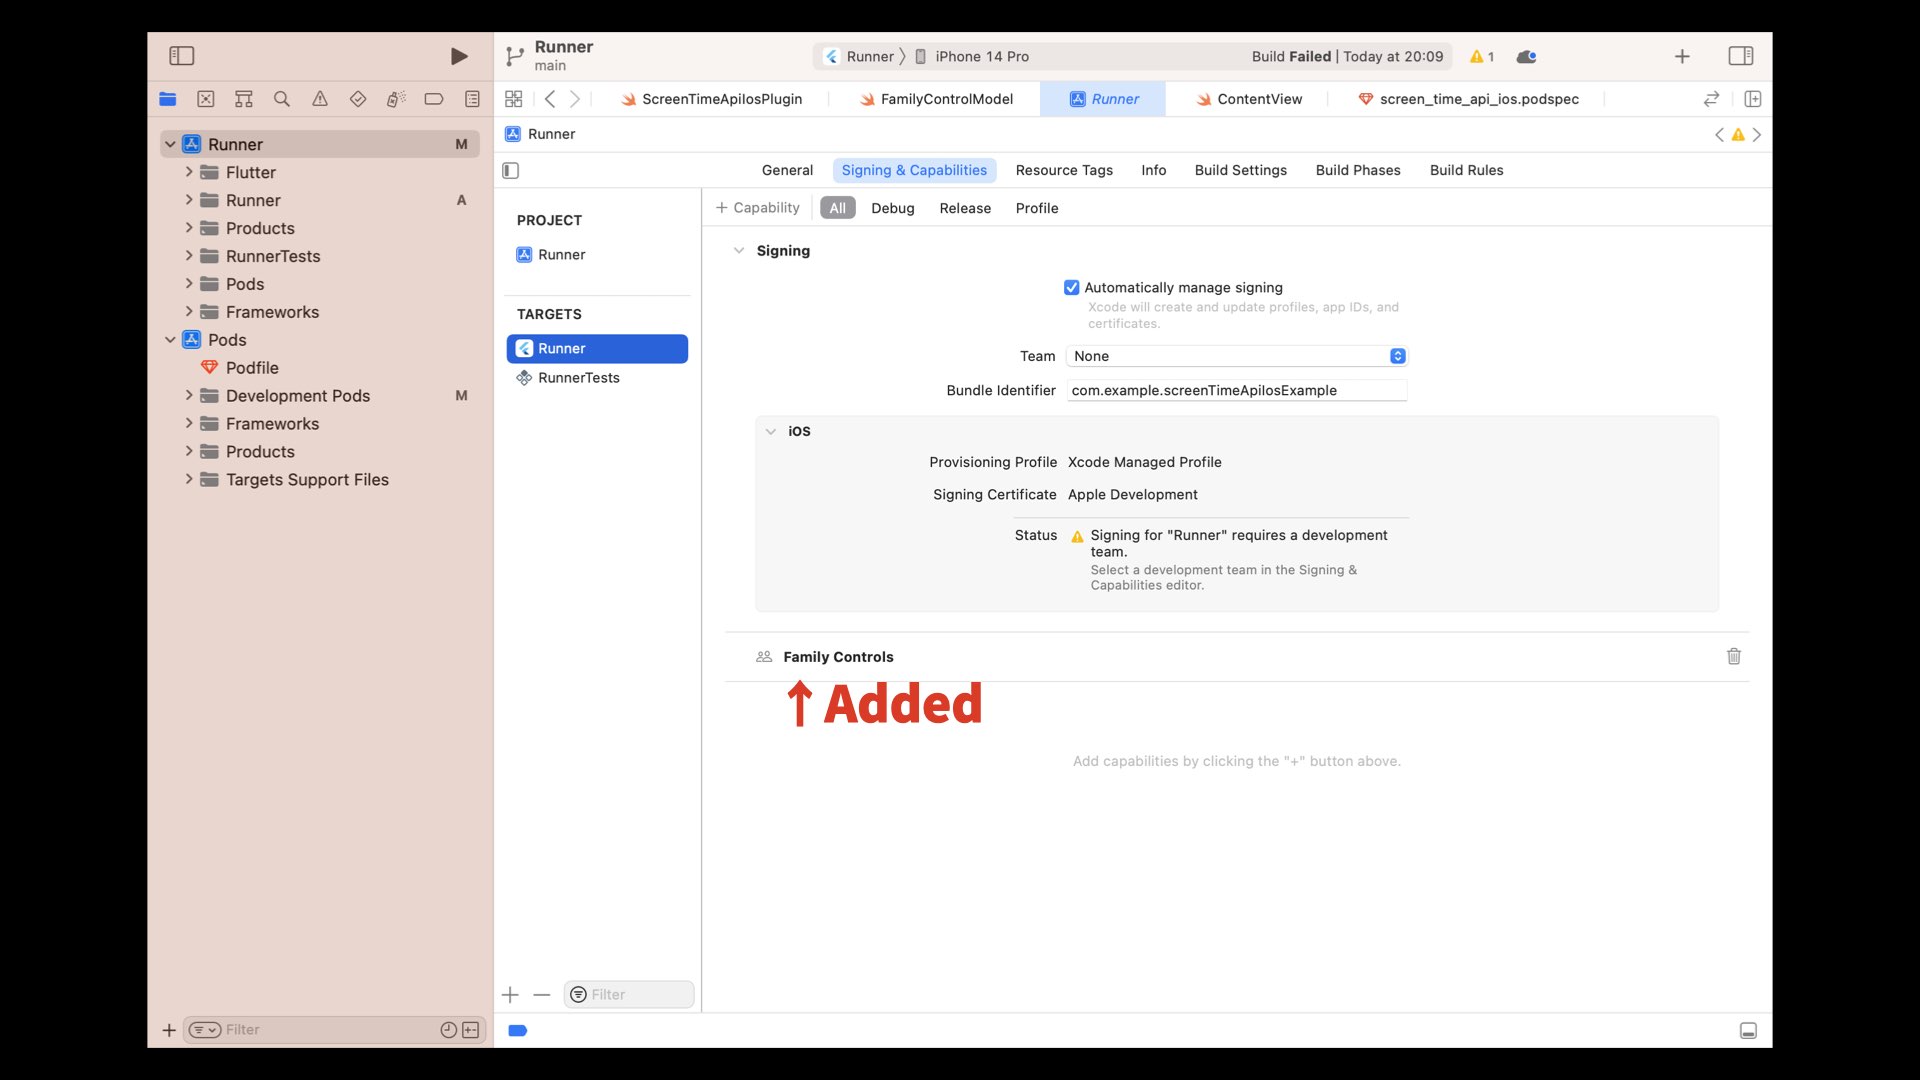
Task: Open the Team dropdown
Action: point(1237,357)
